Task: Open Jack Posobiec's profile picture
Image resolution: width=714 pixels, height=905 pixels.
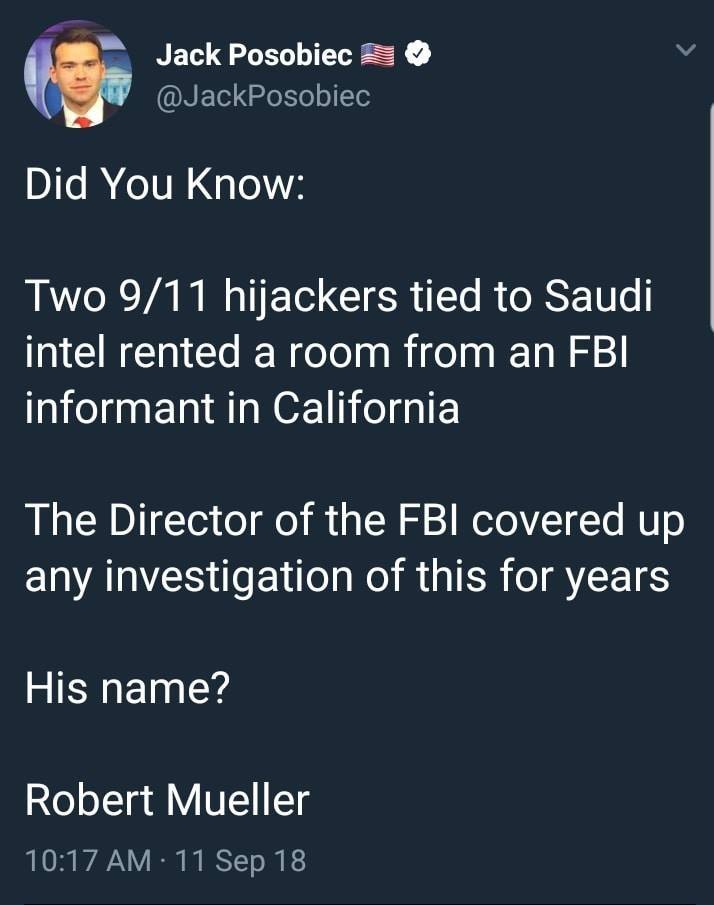Action: (x=78, y=75)
